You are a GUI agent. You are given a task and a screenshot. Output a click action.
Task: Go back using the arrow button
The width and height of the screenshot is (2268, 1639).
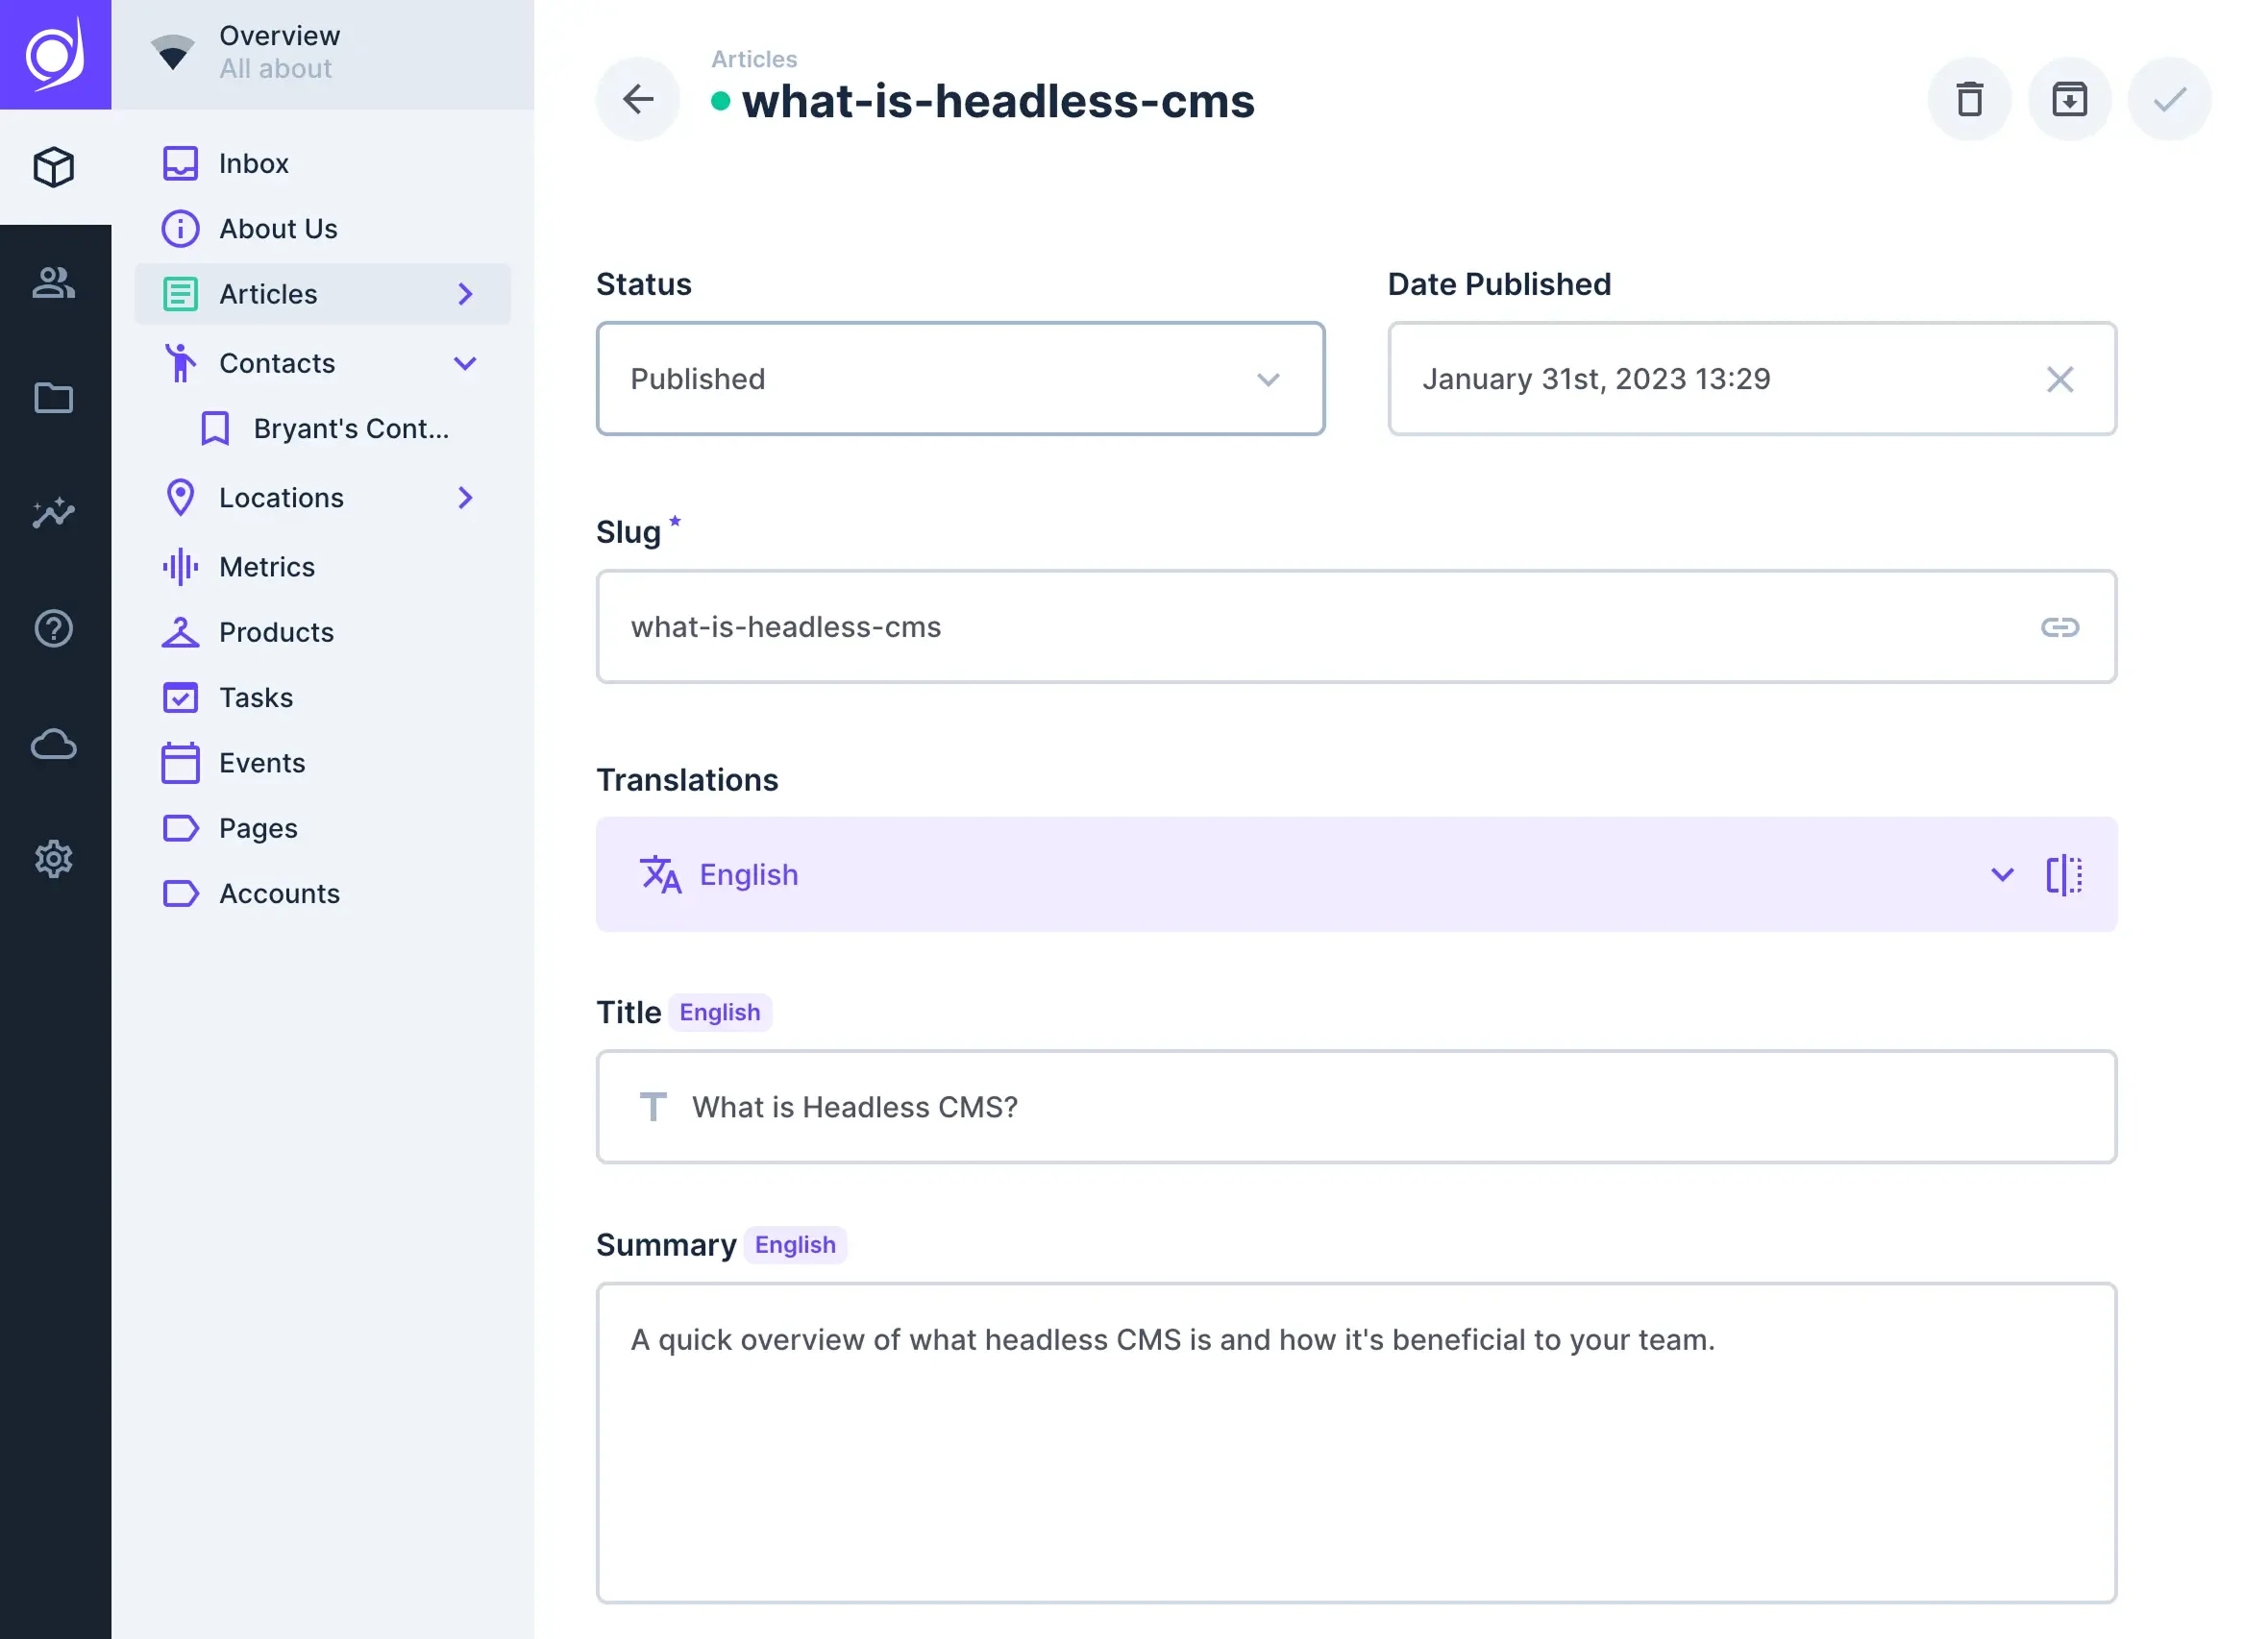(637, 99)
